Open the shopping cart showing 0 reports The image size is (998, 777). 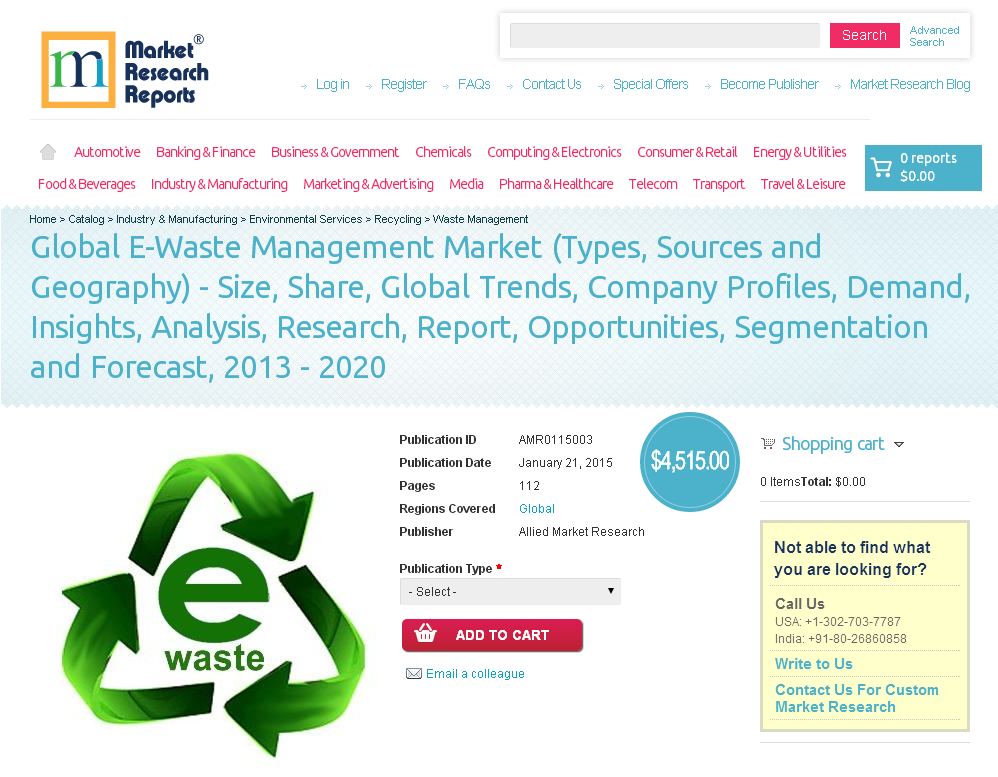tap(921, 167)
